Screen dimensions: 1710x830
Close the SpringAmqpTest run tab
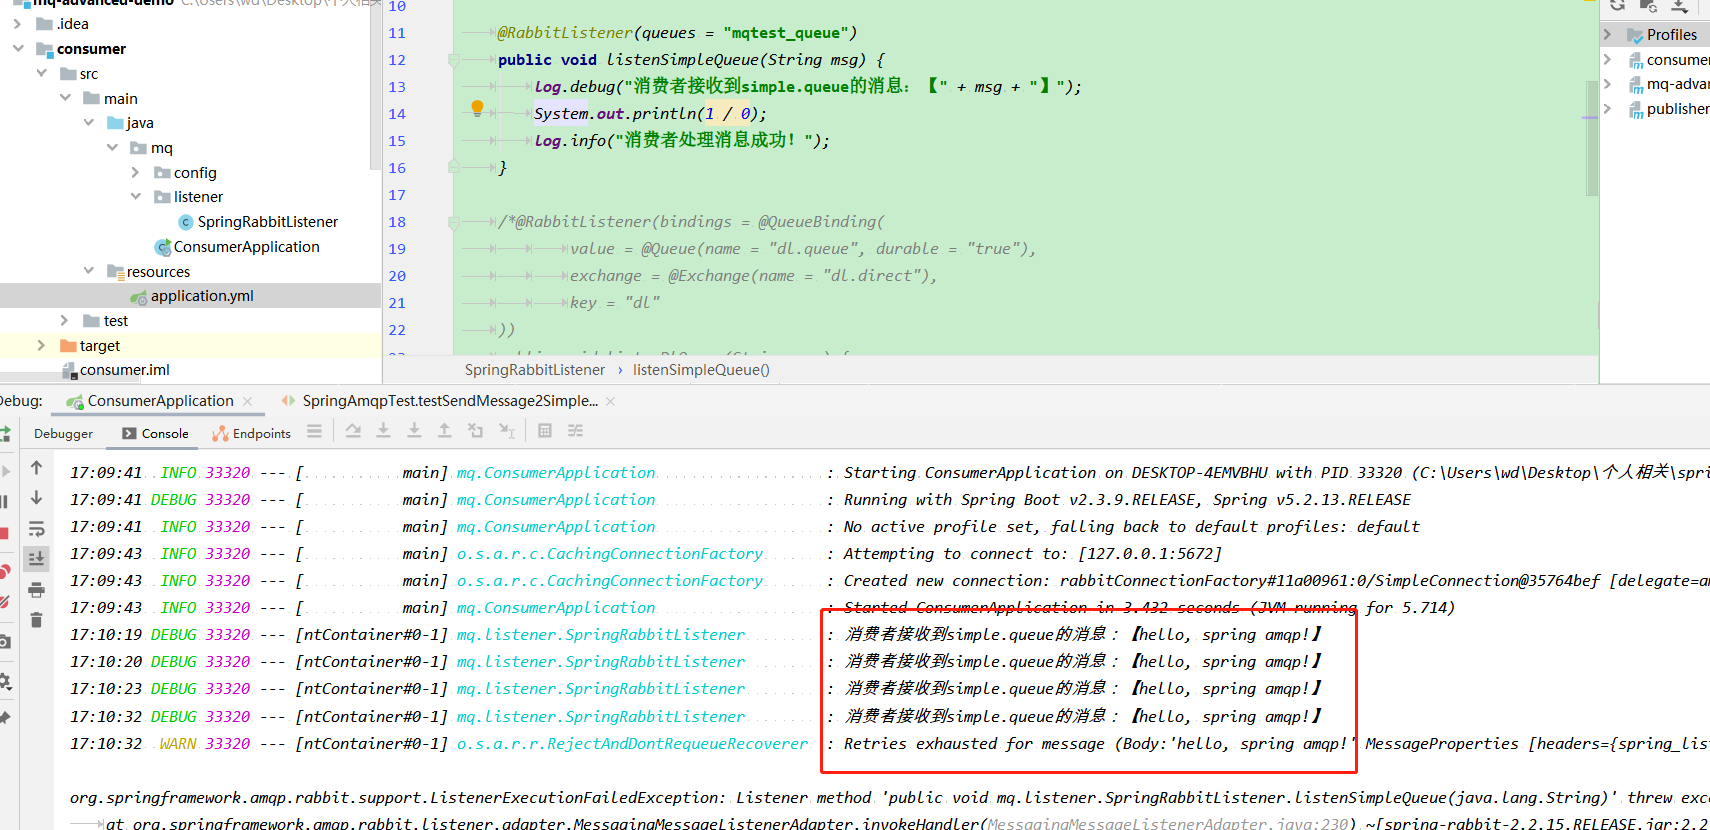point(610,401)
